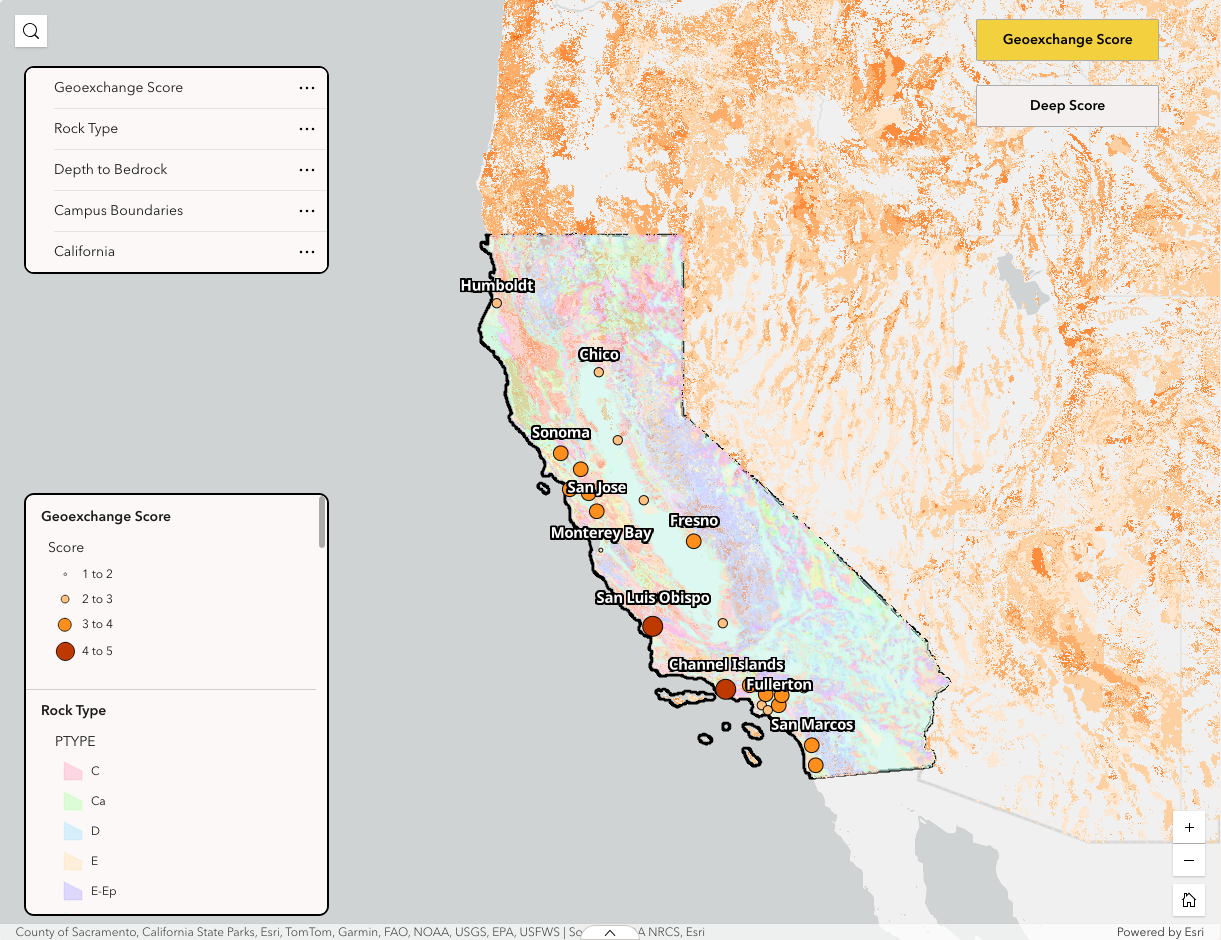Return map to home extent
The width and height of the screenshot is (1221, 940).
pyautogui.click(x=1189, y=900)
